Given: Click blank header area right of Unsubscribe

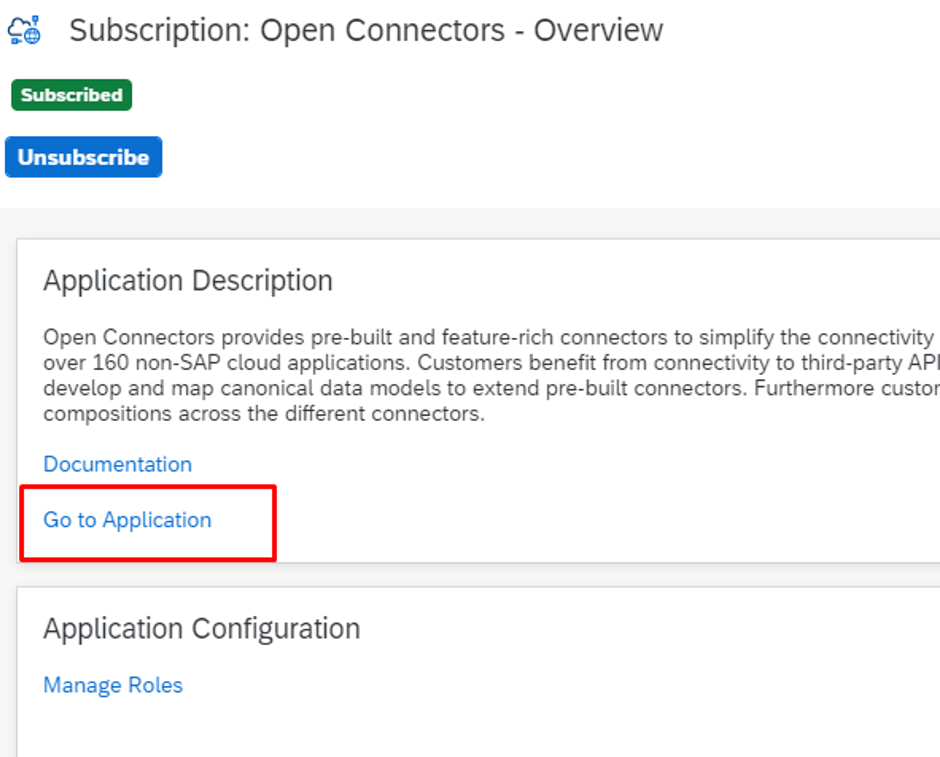Looking at the screenshot, I should click(540, 157).
